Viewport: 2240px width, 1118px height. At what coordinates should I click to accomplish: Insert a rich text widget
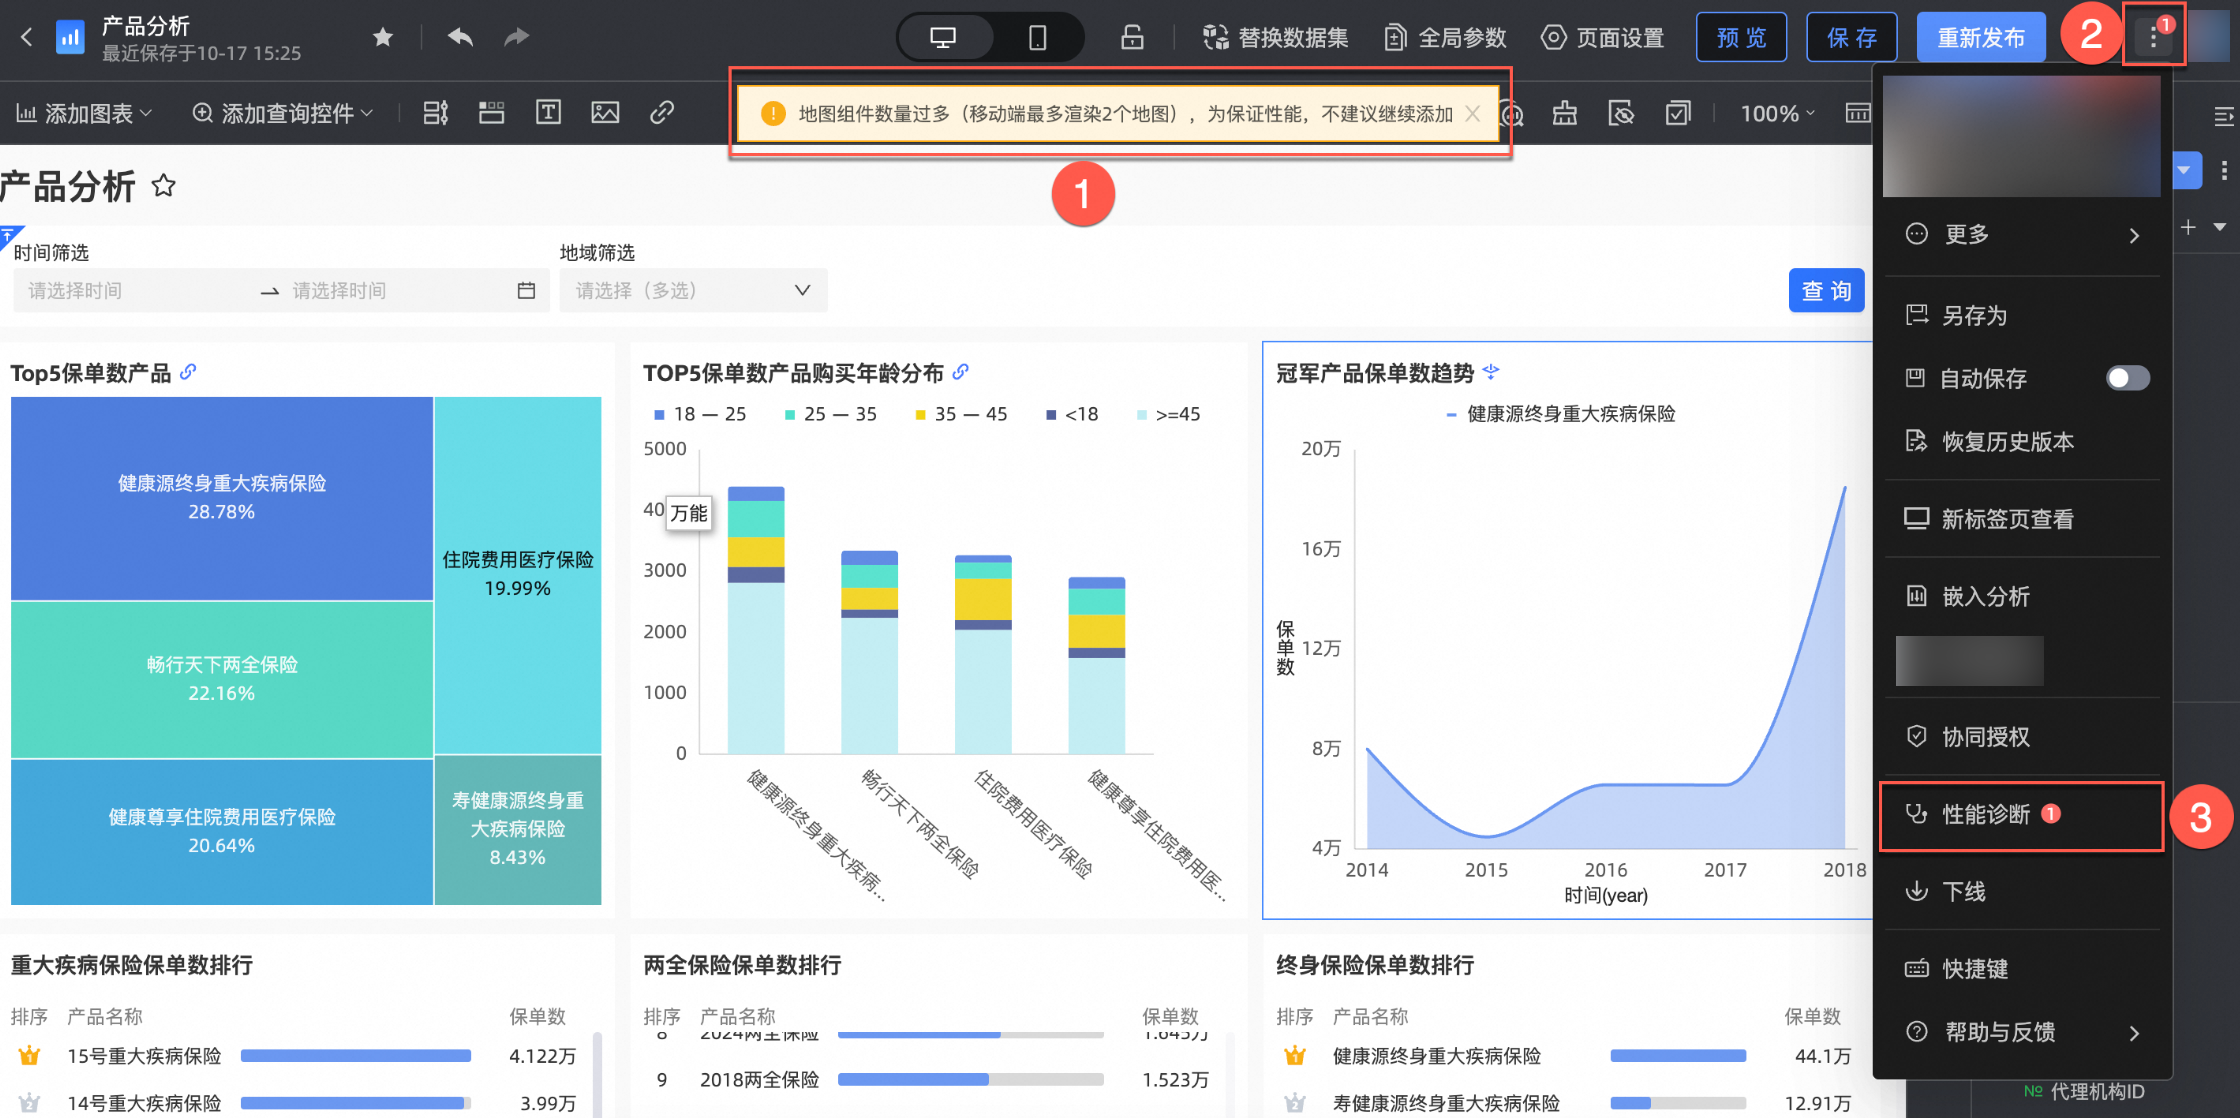(x=548, y=113)
